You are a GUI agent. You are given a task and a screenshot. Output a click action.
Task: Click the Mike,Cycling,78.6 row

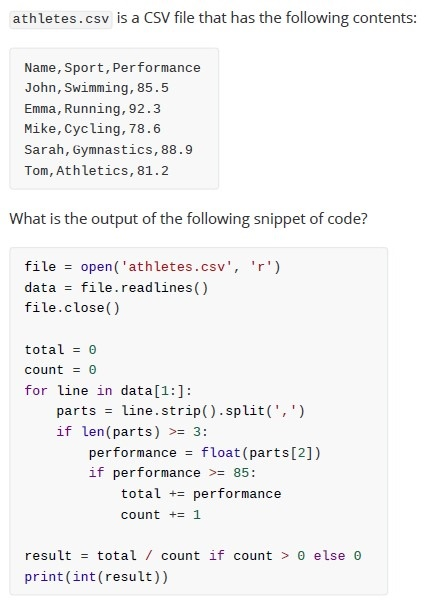coord(92,129)
